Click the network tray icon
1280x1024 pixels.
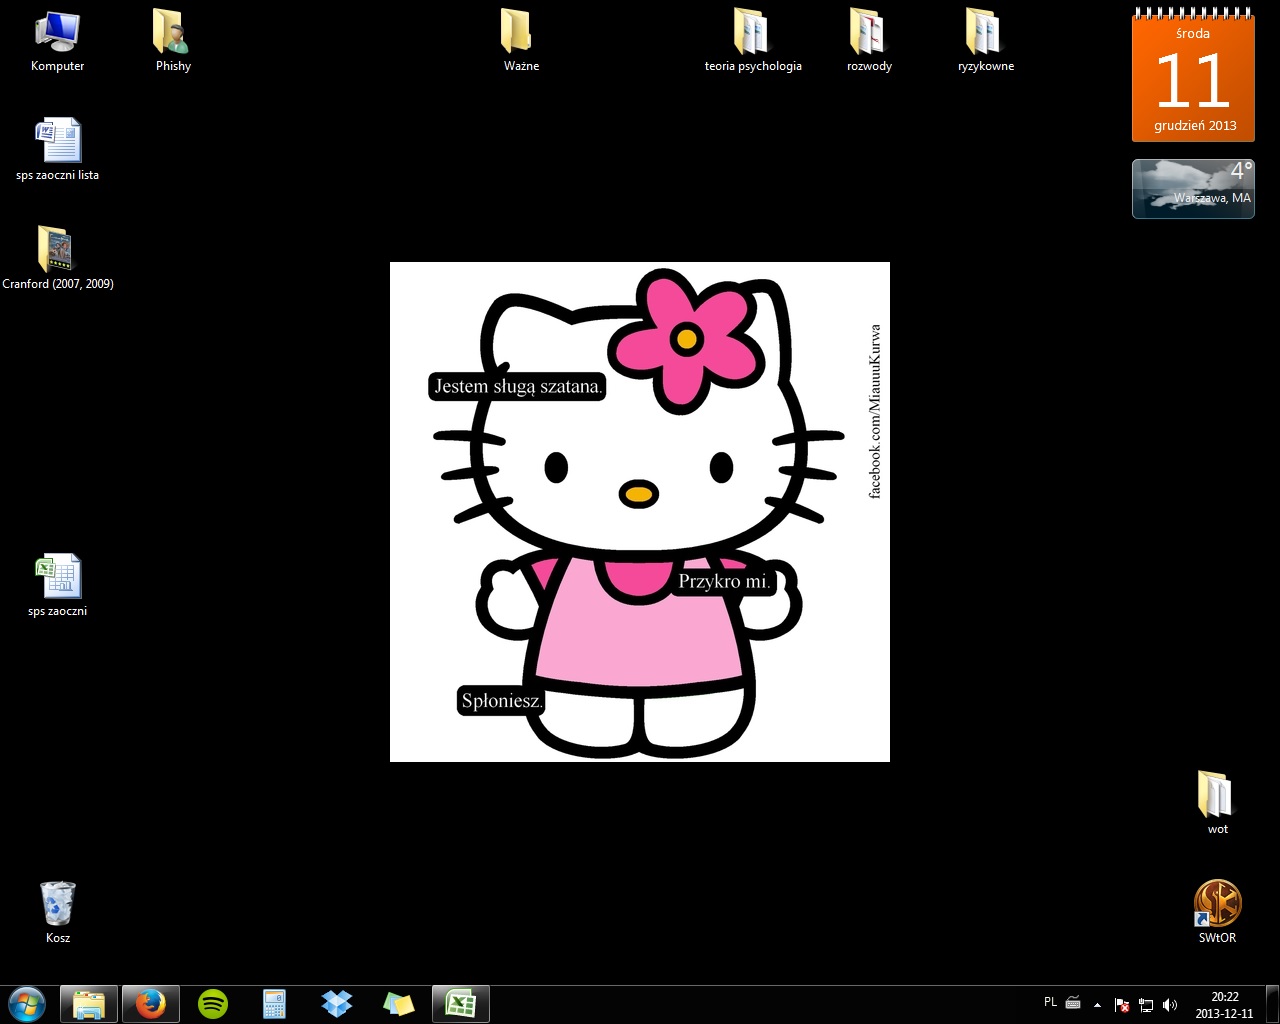coord(1146,1004)
